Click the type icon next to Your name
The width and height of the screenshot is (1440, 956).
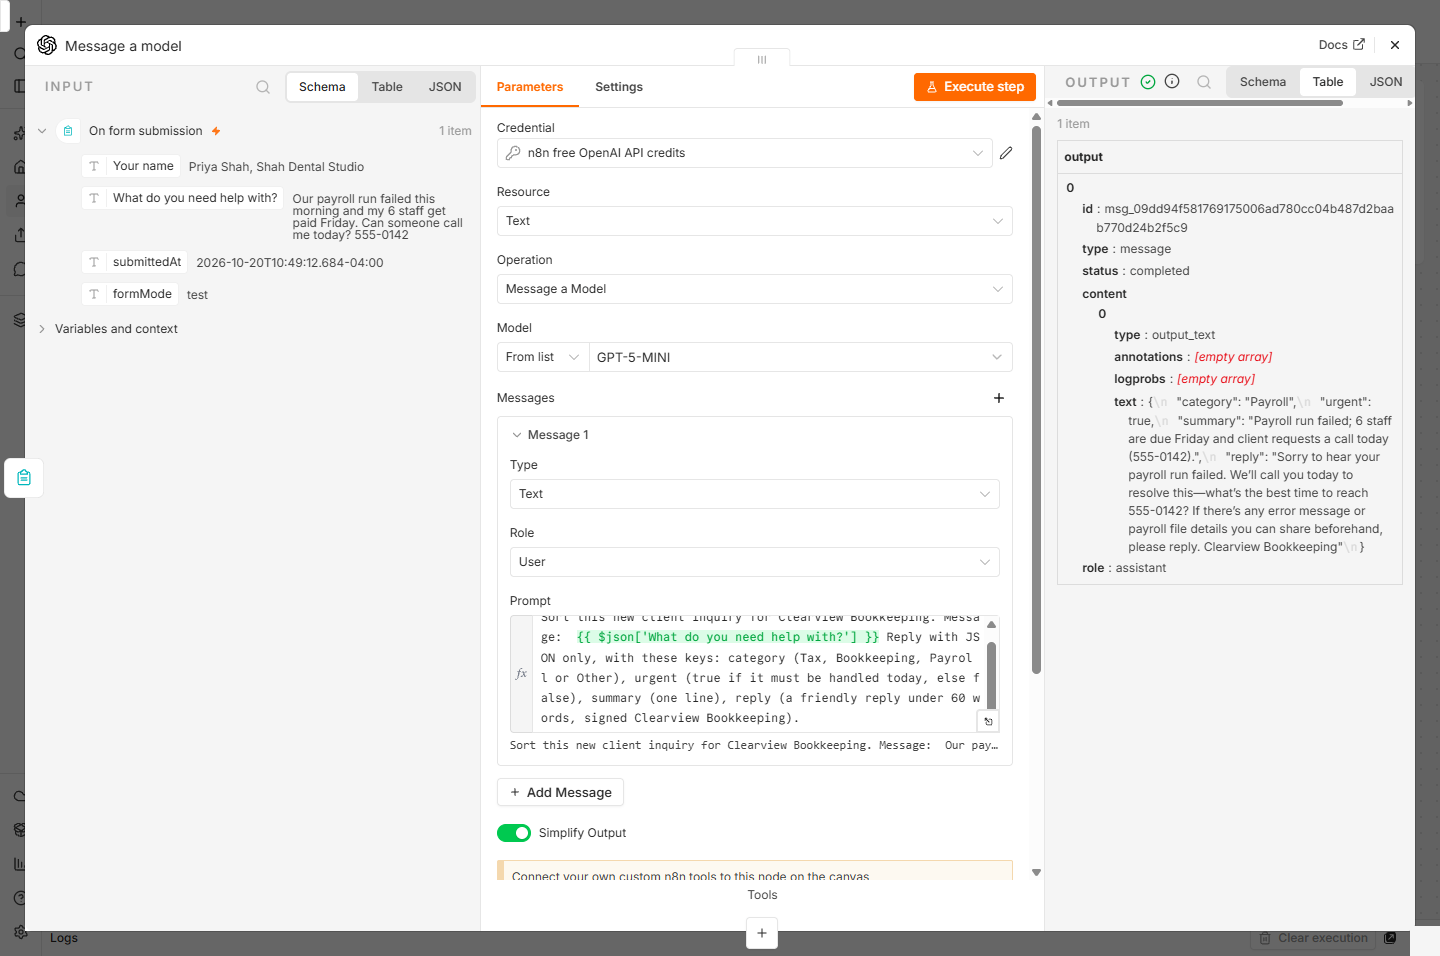pyautogui.click(x=94, y=166)
